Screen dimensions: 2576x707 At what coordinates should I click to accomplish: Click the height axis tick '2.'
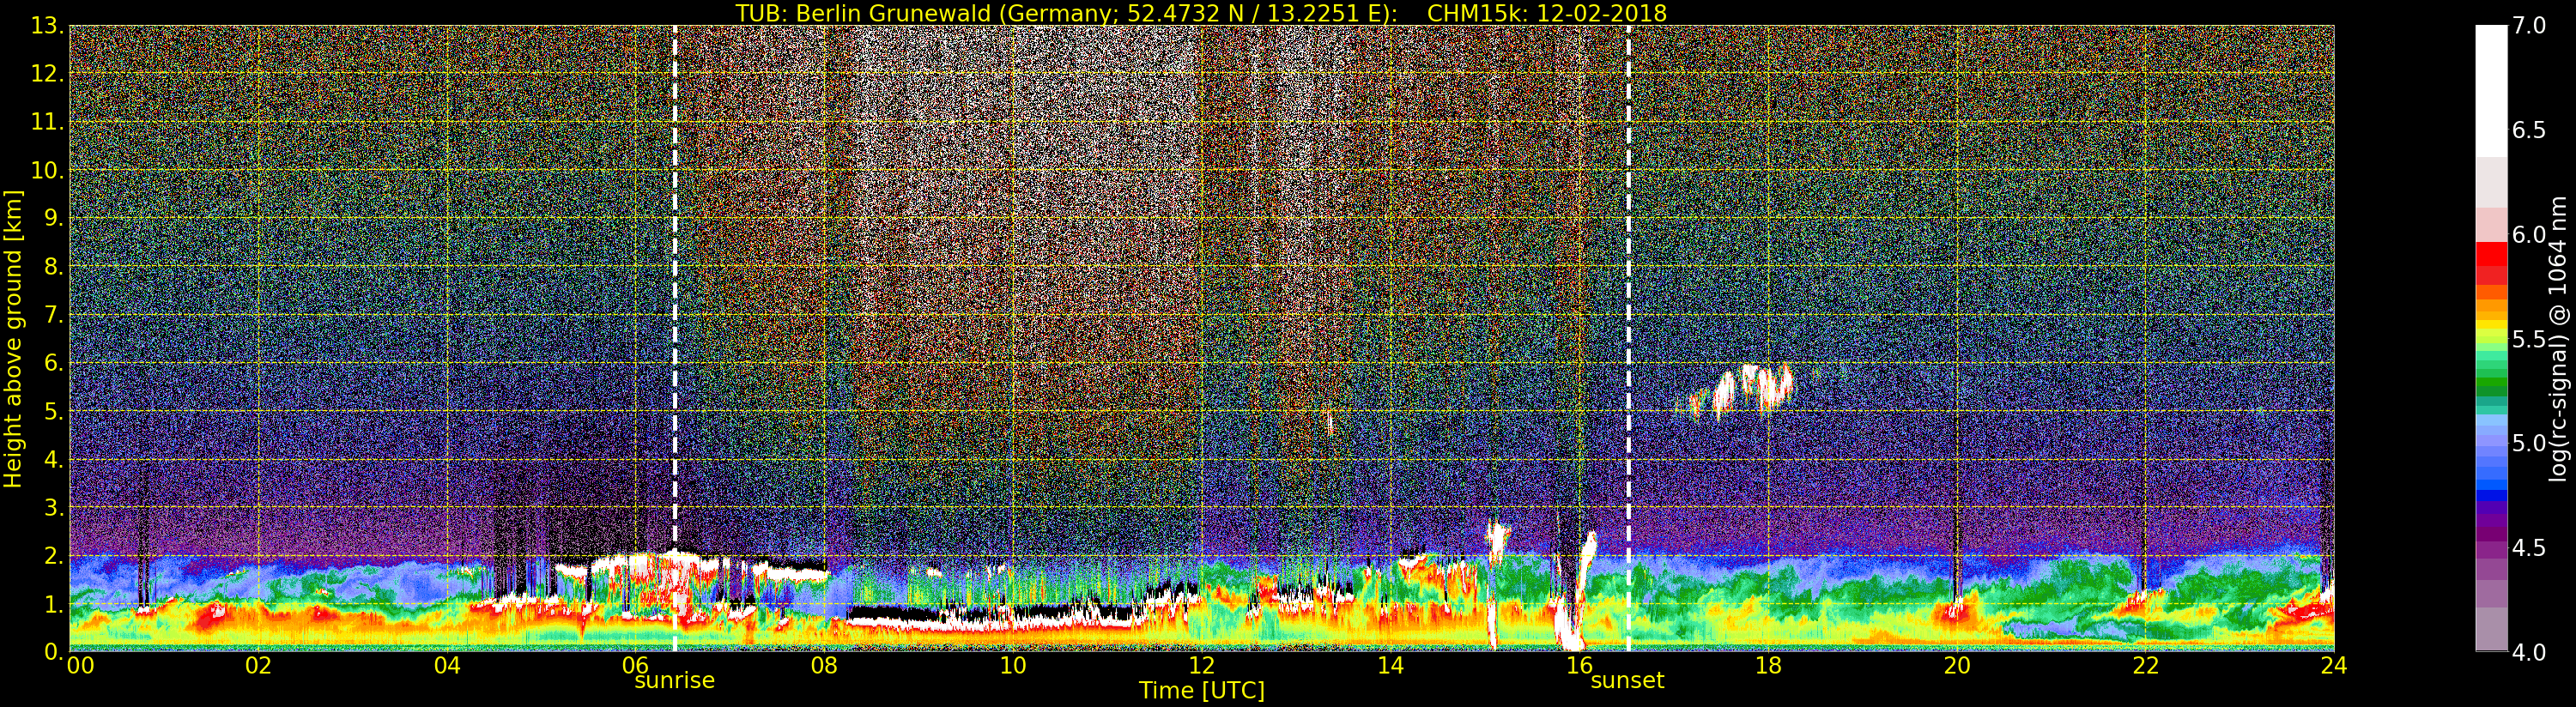point(54,556)
